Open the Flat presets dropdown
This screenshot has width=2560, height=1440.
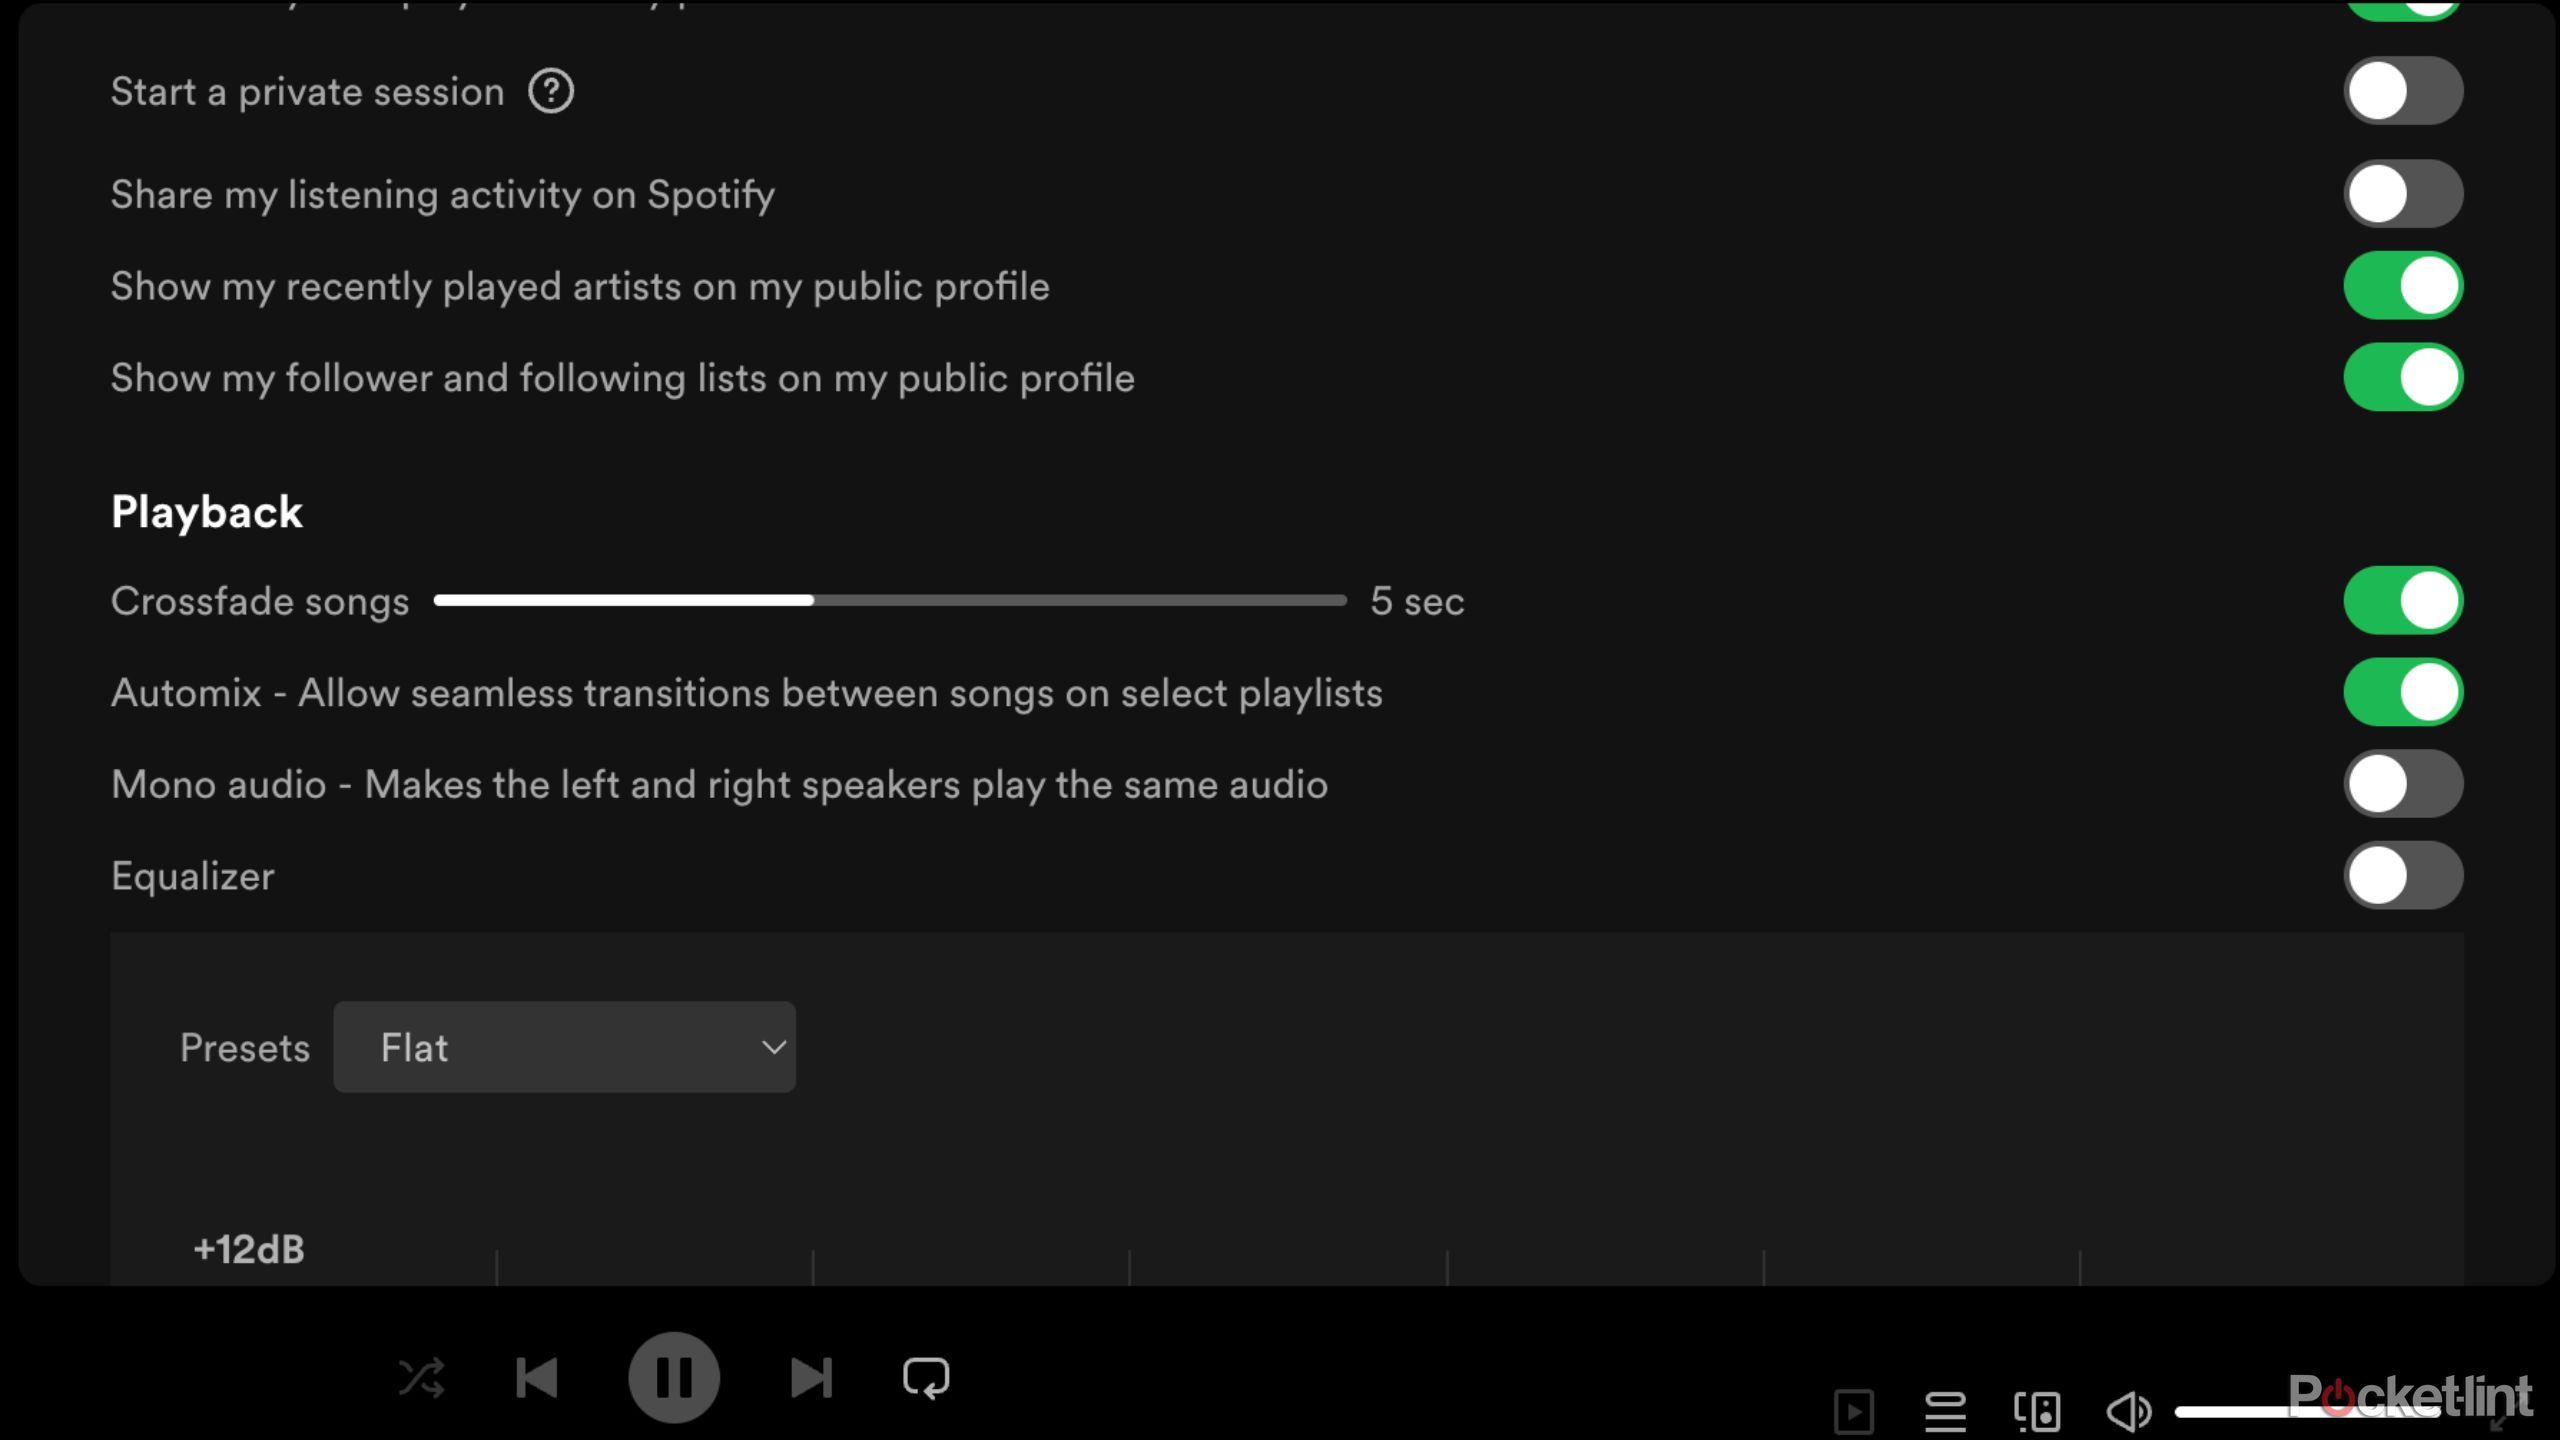click(x=564, y=1047)
